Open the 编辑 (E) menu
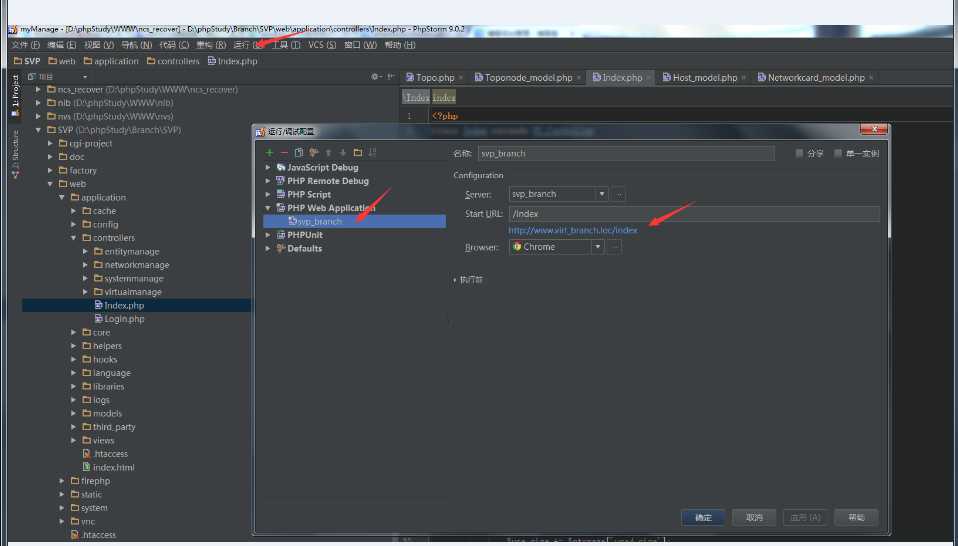 point(62,45)
